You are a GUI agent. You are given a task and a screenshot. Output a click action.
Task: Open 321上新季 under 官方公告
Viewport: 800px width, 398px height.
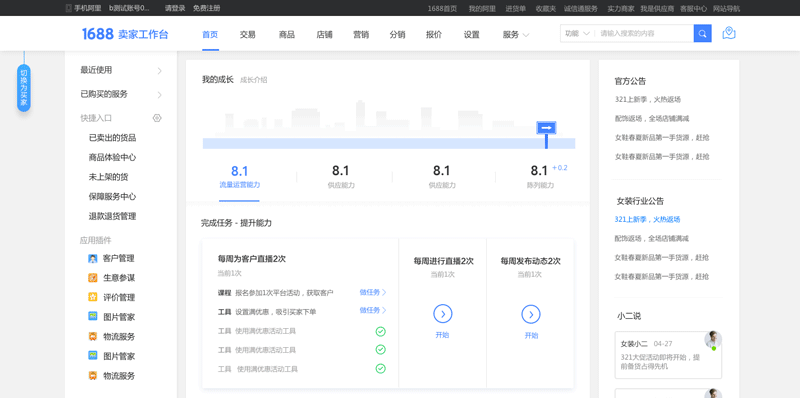point(647,100)
